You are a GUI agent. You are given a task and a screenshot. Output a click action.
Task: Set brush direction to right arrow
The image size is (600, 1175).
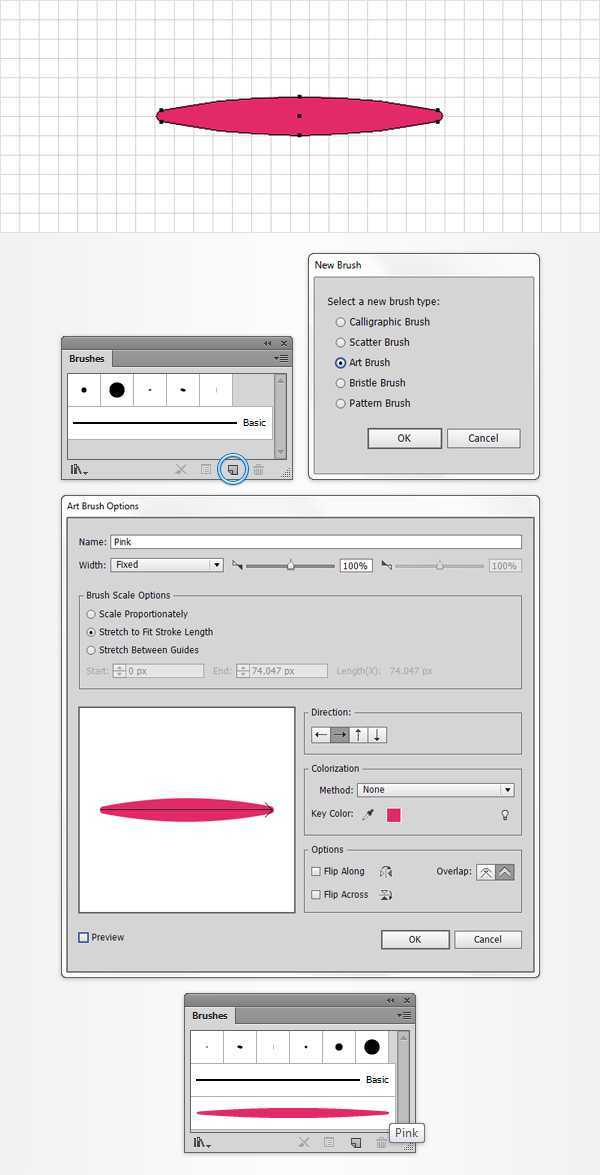[340, 735]
